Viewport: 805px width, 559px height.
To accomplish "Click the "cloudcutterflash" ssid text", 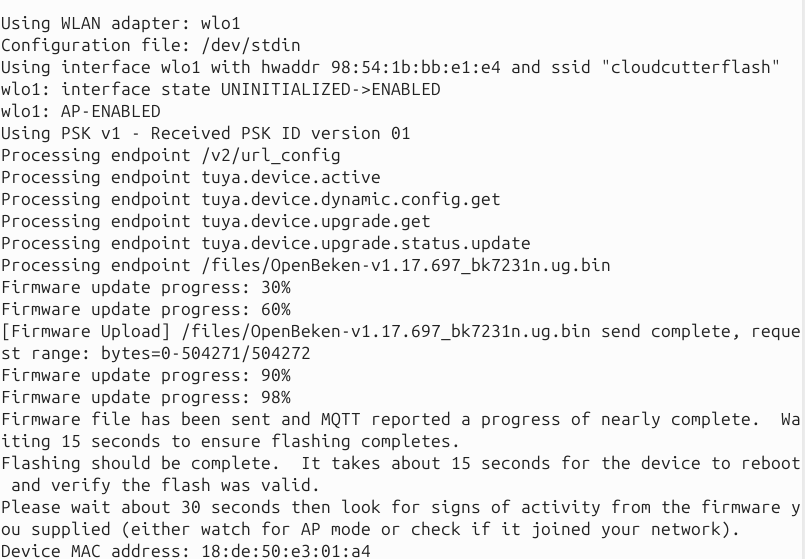I will pos(689,67).
